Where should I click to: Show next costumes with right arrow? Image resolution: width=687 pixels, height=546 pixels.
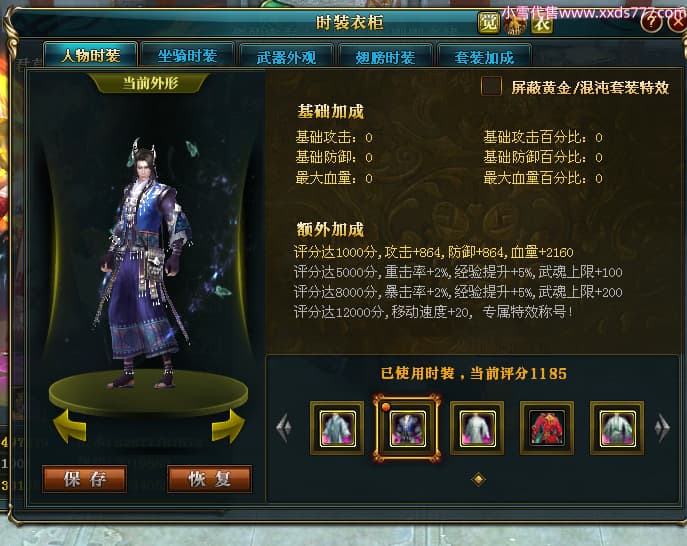point(662,427)
